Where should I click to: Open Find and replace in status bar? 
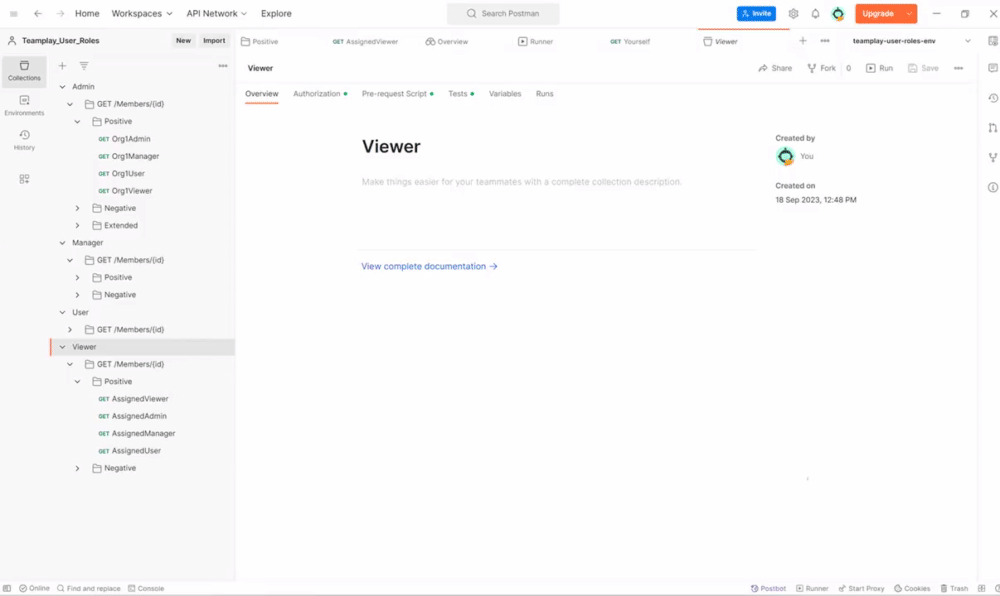point(88,588)
